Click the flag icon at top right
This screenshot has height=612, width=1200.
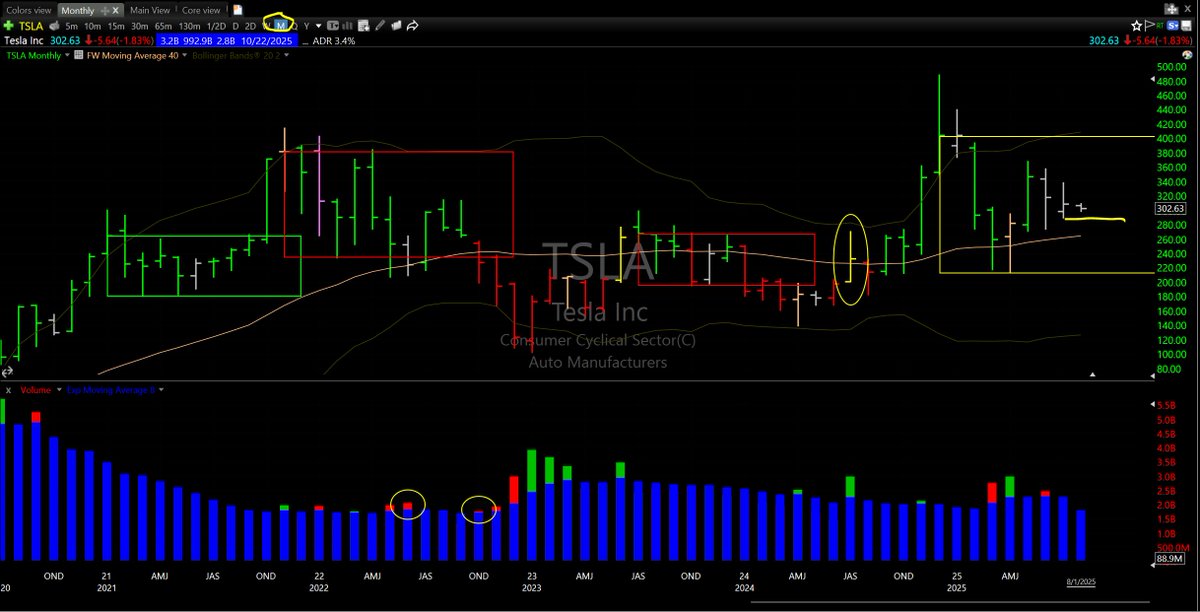(x=1149, y=26)
